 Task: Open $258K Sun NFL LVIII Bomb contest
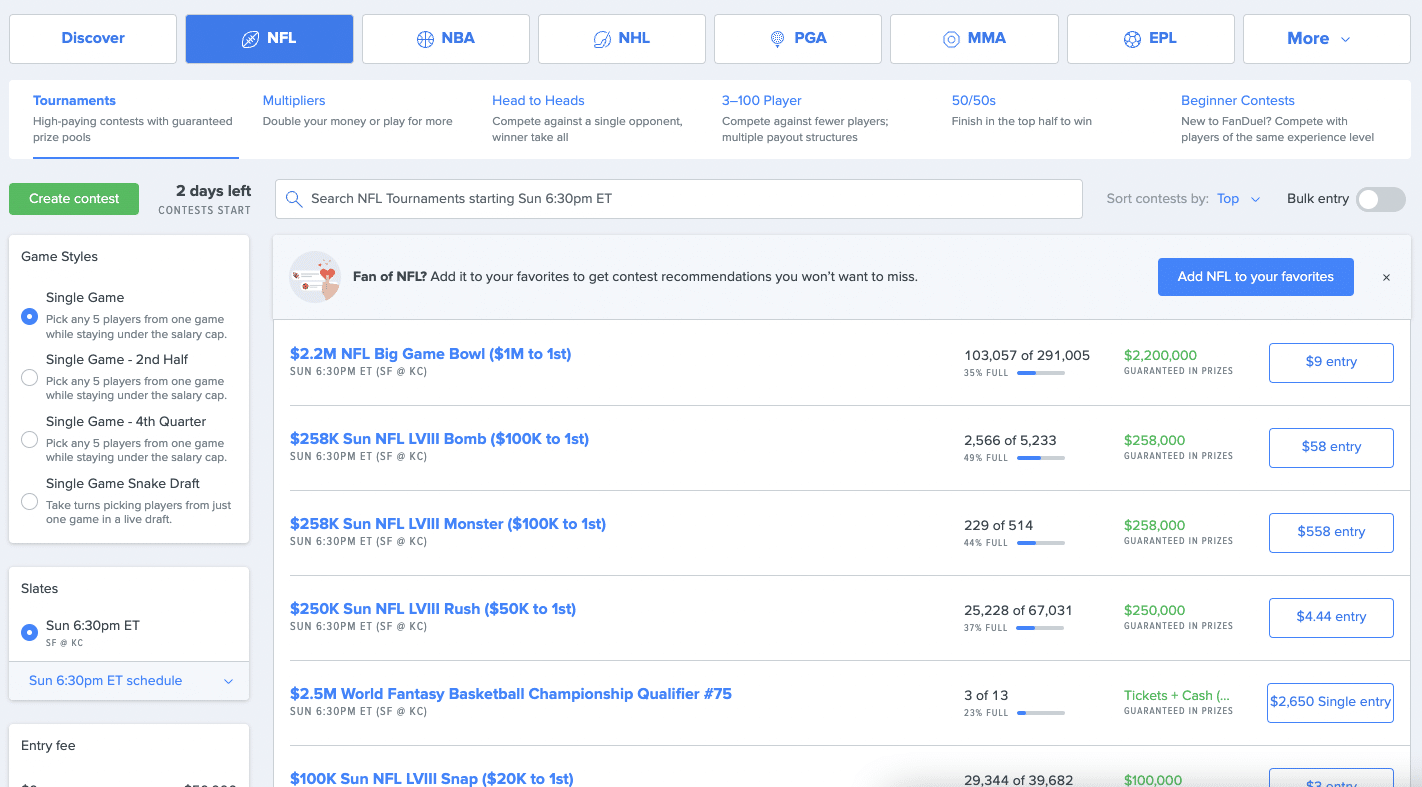(x=439, y=439)
